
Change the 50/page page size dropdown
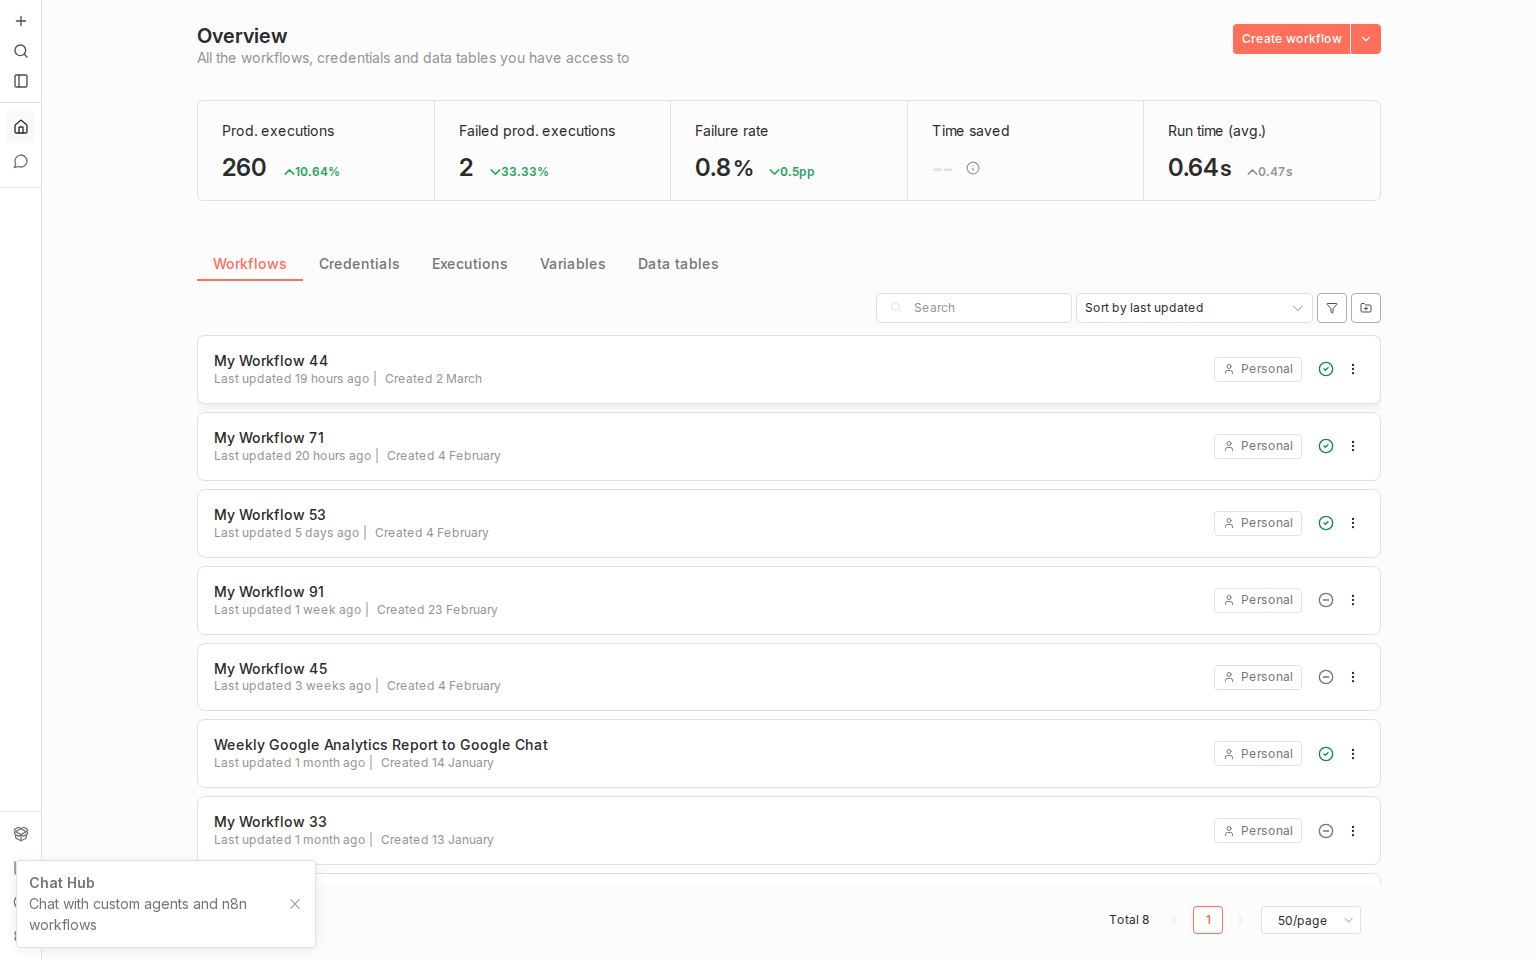tap(1311, 920)
